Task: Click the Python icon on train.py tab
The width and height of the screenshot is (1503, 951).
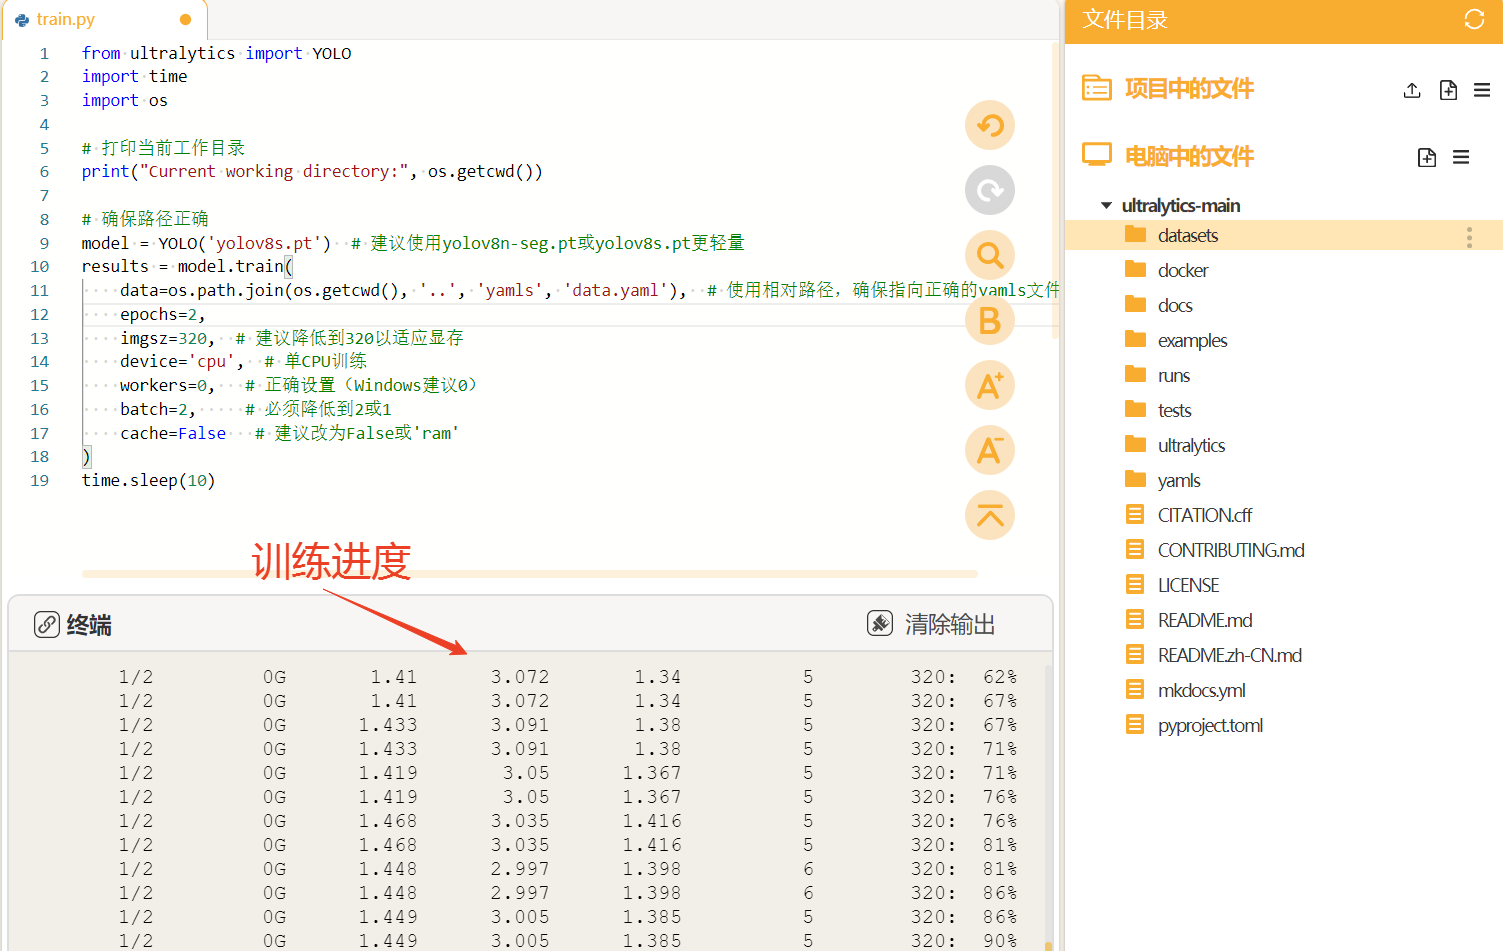Action: point(22,20)
